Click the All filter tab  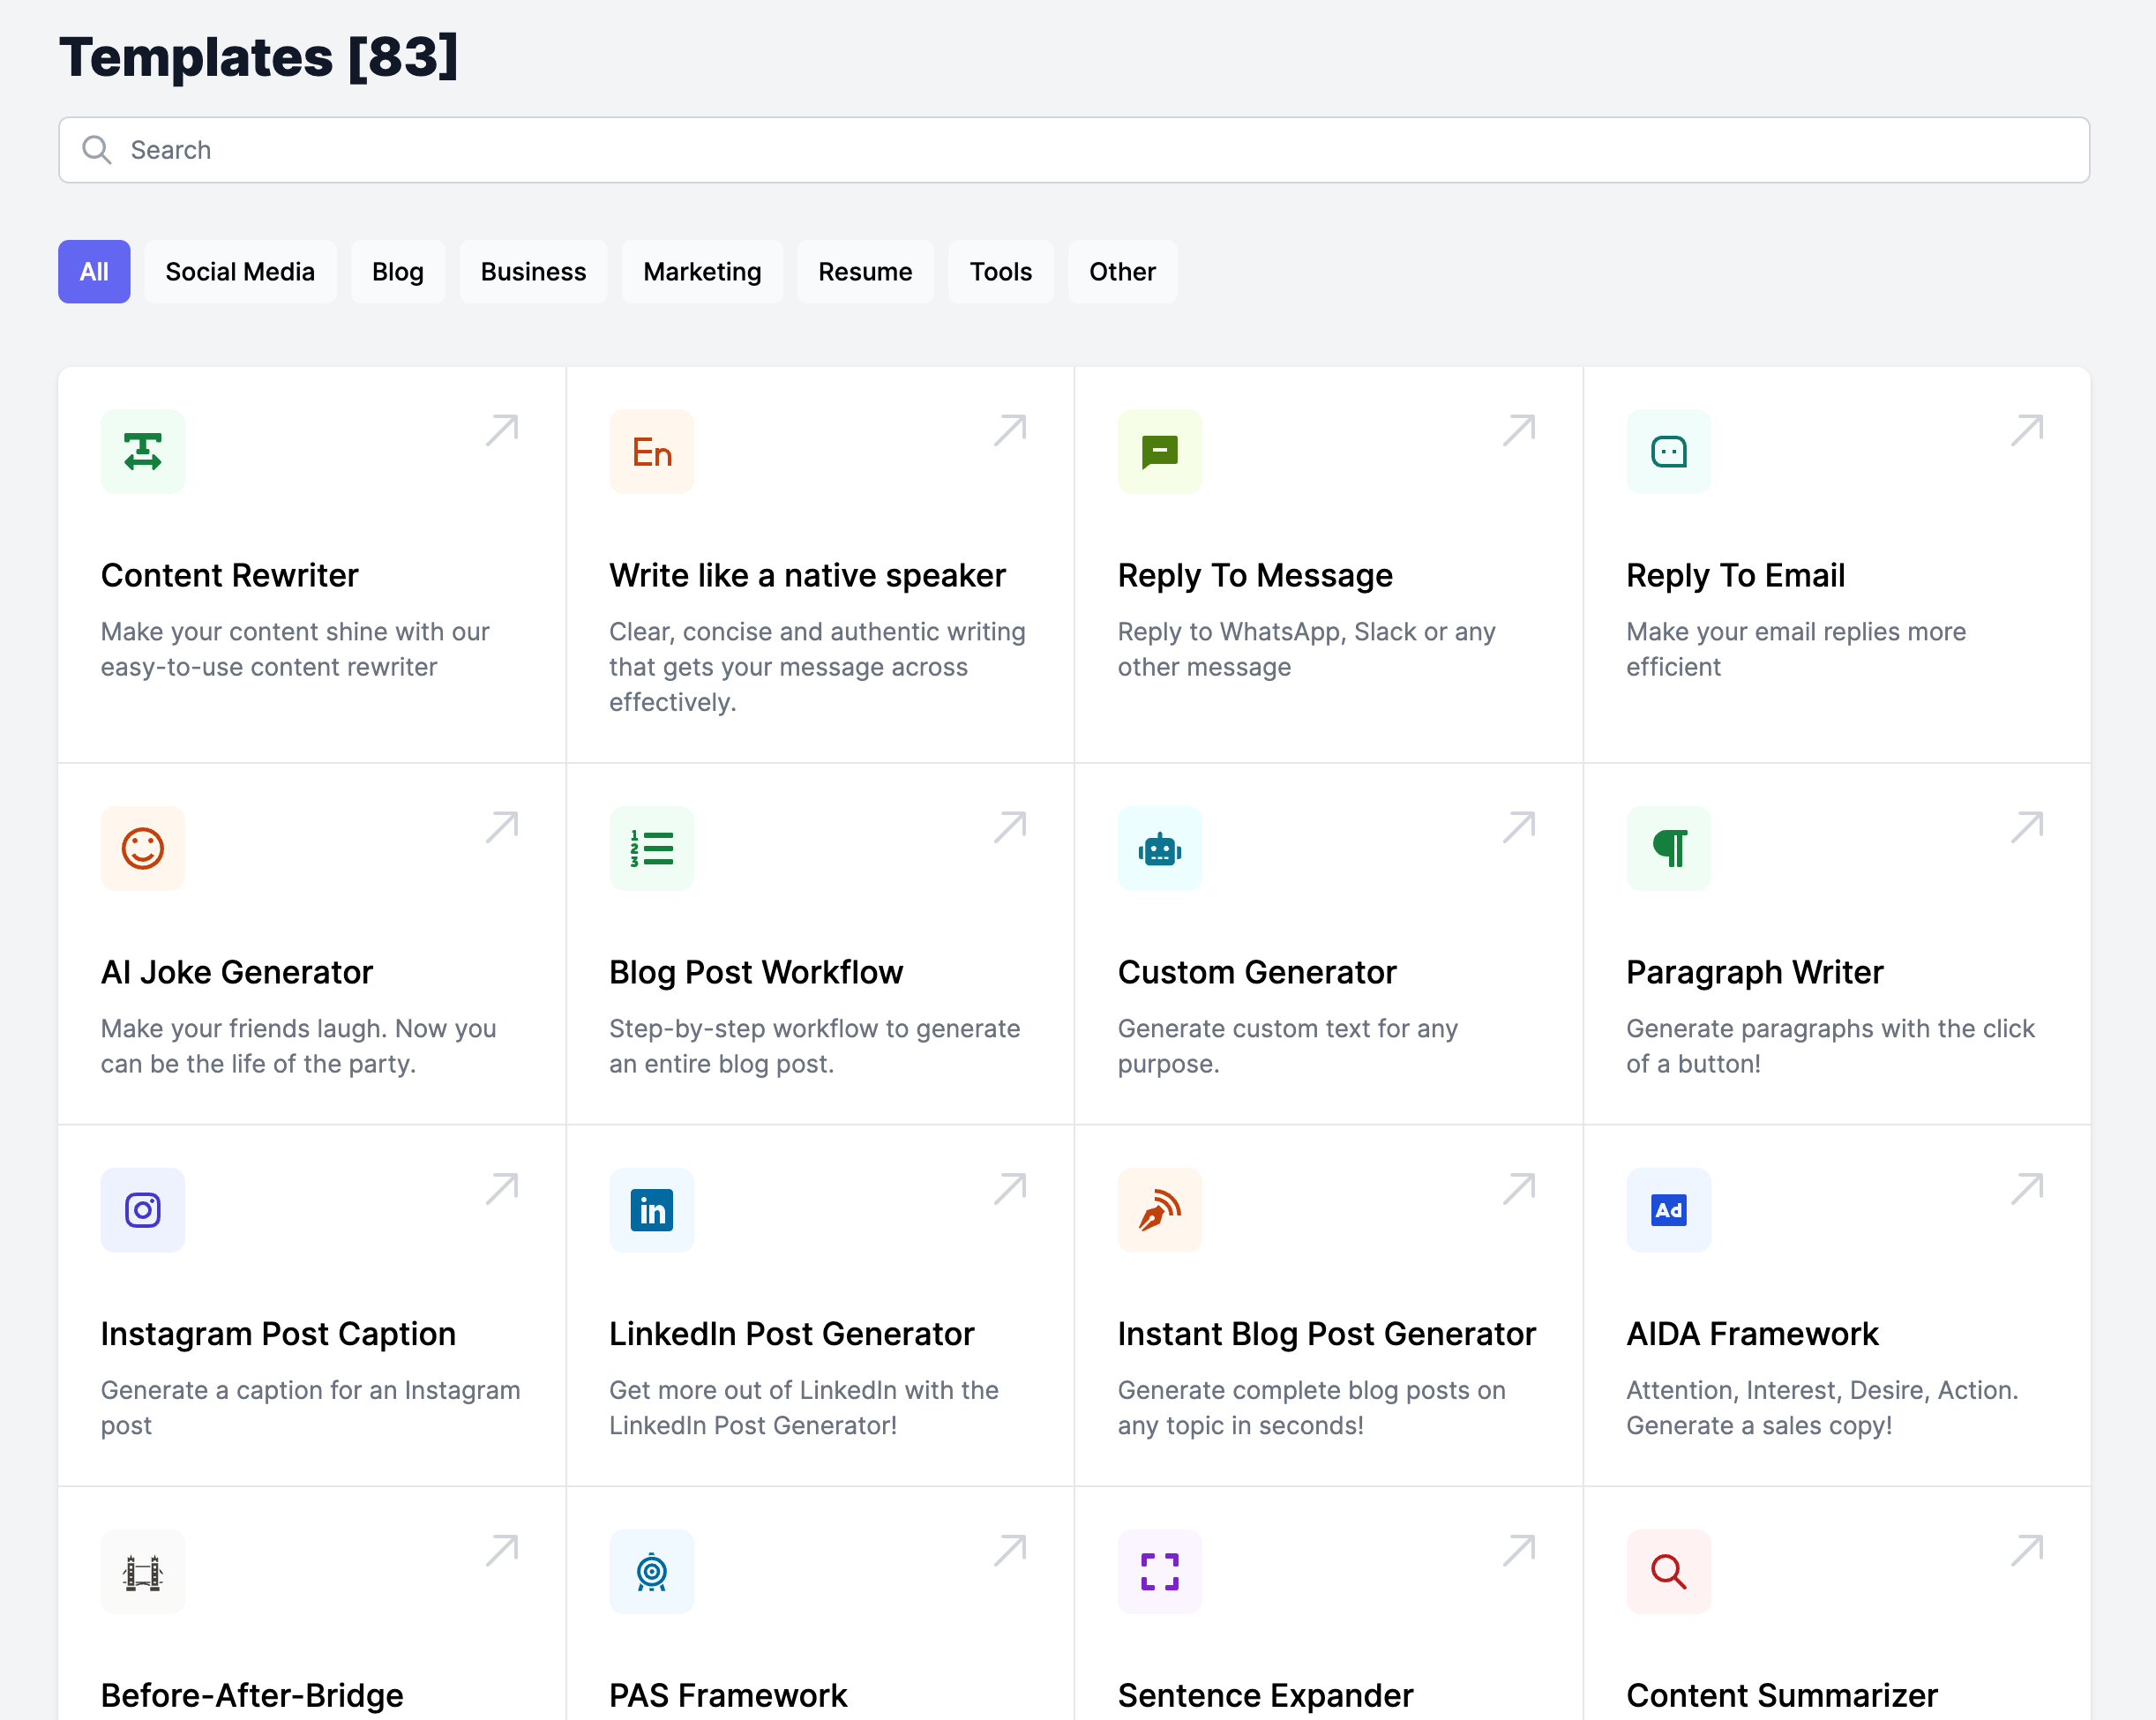[x=94, y=272]
